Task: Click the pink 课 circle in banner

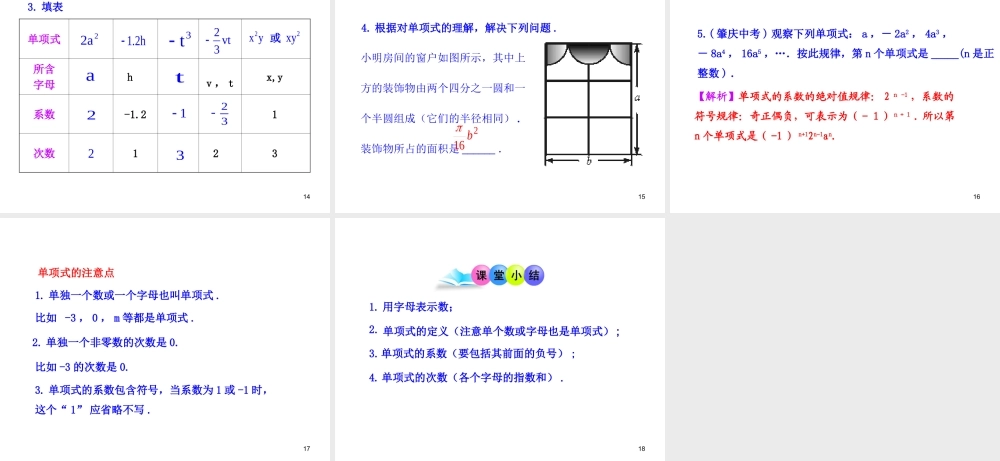Action: coord(480,276)
